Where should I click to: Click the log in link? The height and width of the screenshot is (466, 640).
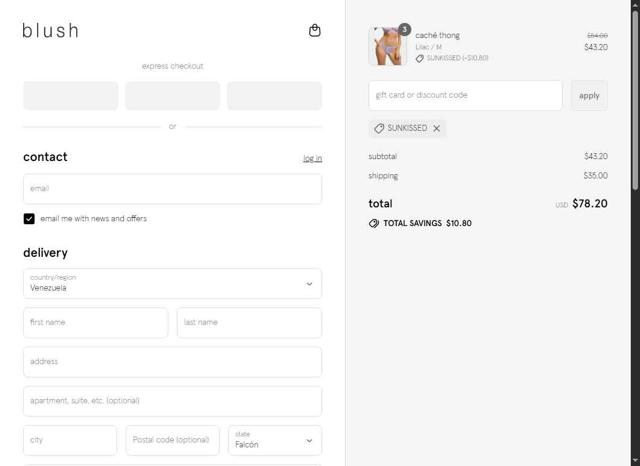(x=312, y=158)
